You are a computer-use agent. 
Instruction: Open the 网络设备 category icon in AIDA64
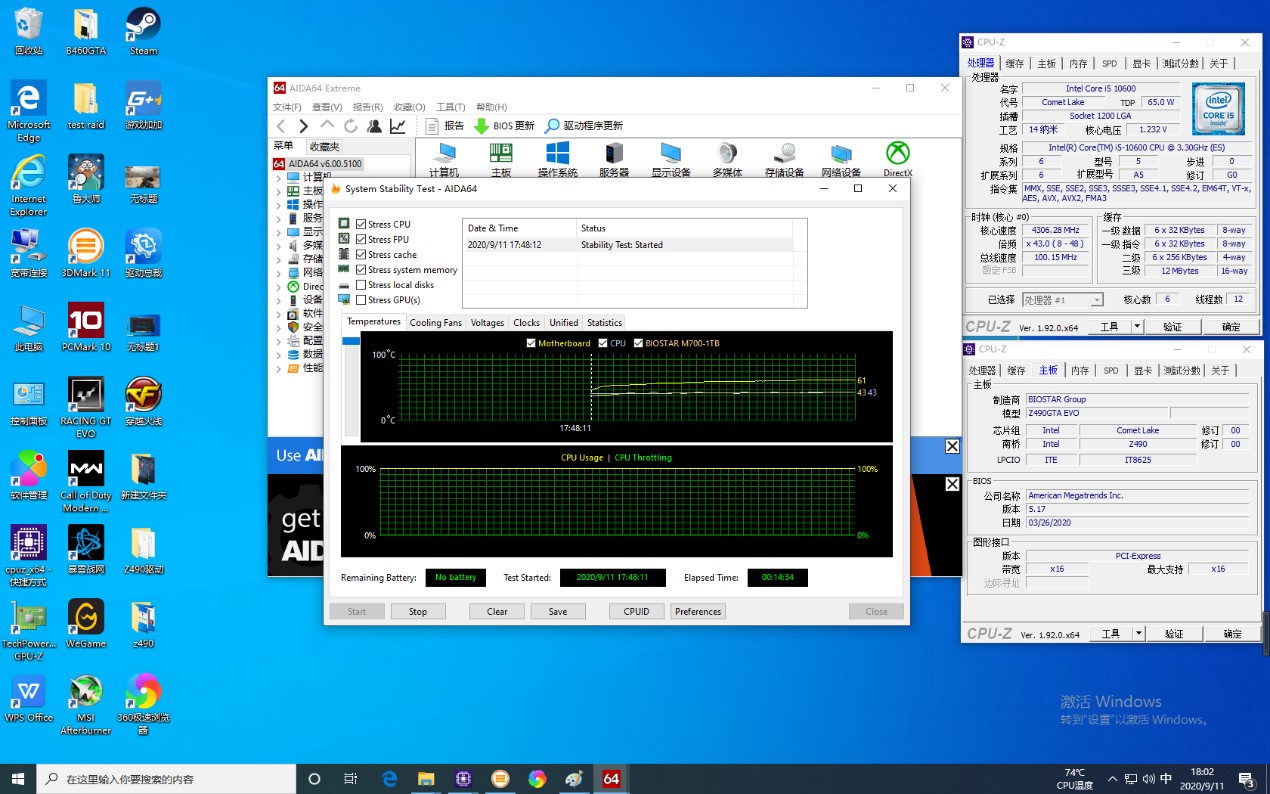pyautogui.click(x=841, y=159)
